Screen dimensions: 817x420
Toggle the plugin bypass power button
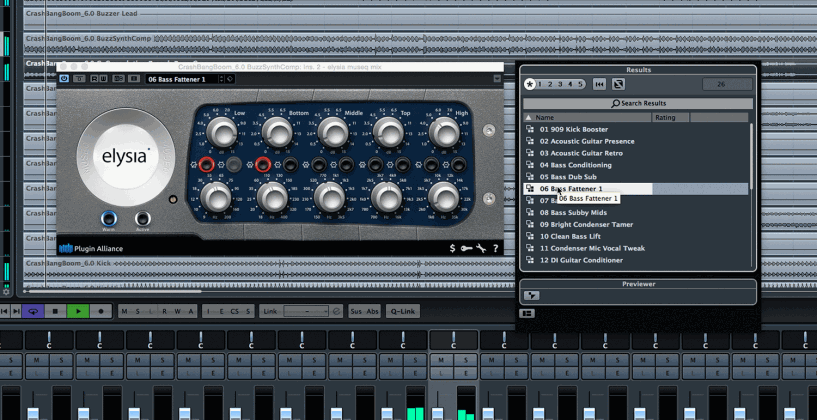tap(65, 79)
